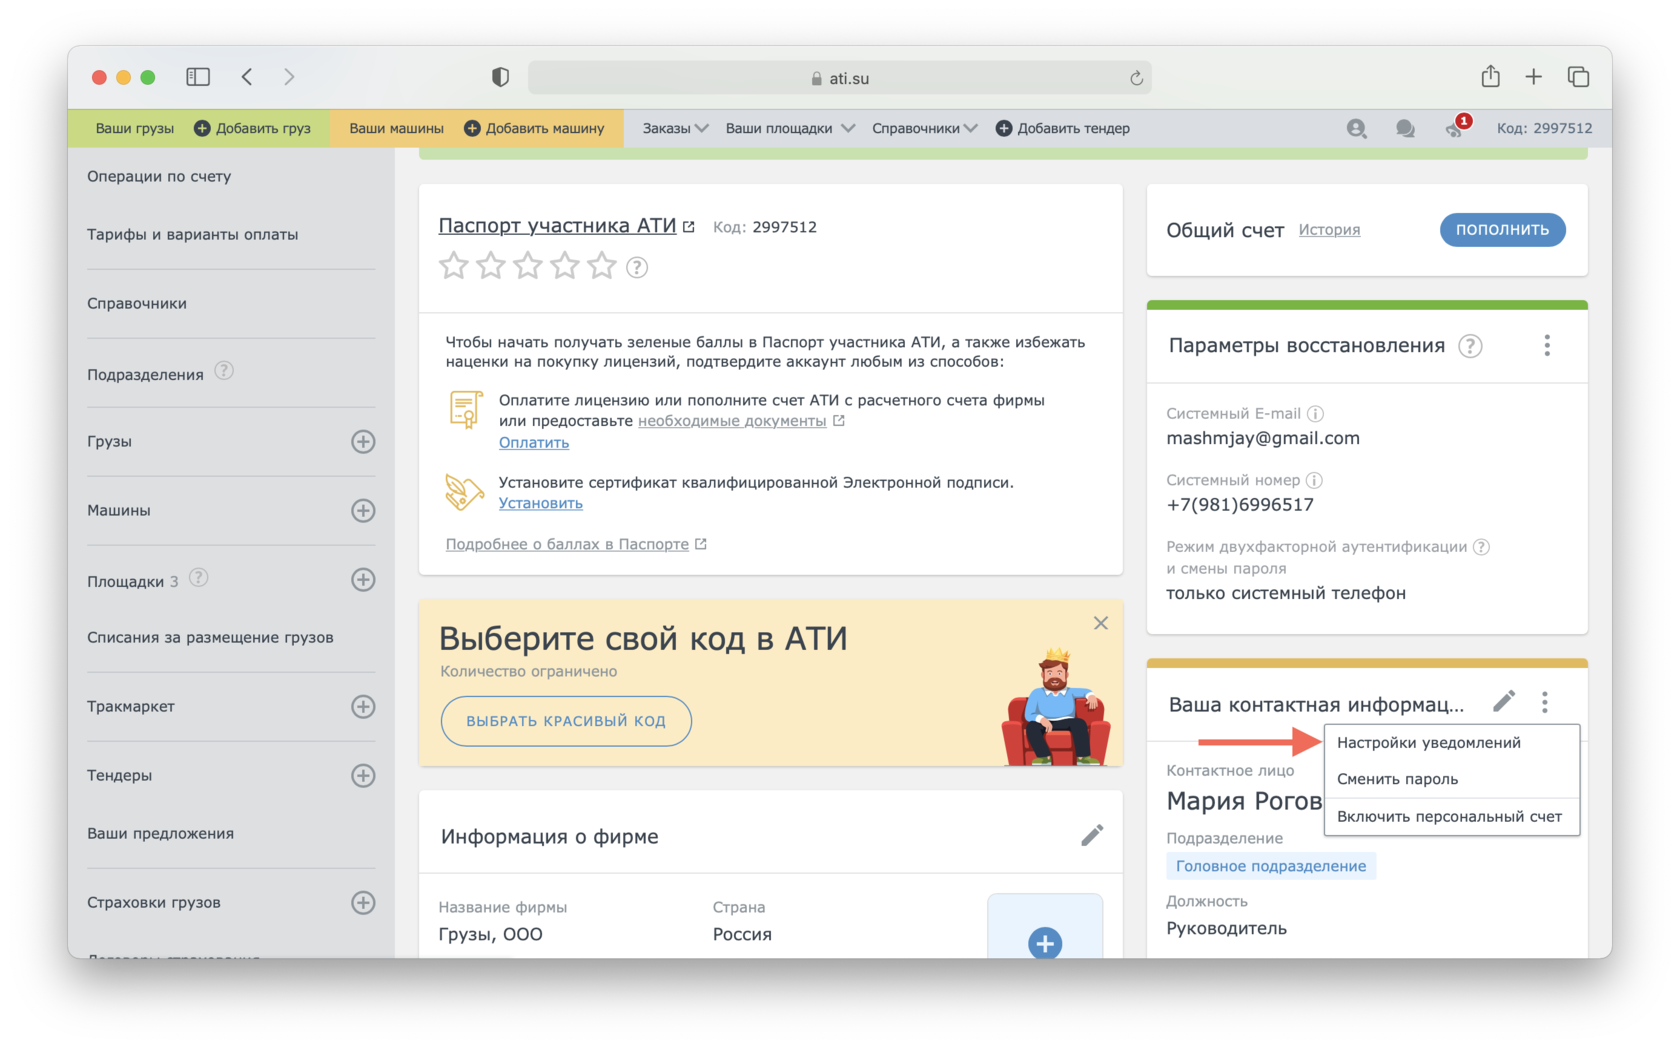Open Операции по счету in sidebar

point(159,176)
